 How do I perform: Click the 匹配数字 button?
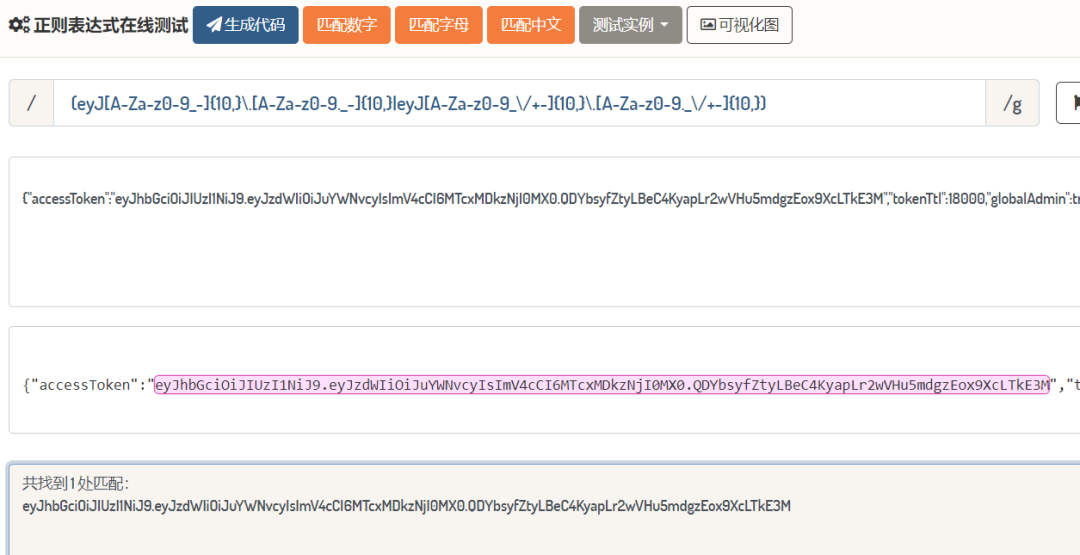point(346,25)
